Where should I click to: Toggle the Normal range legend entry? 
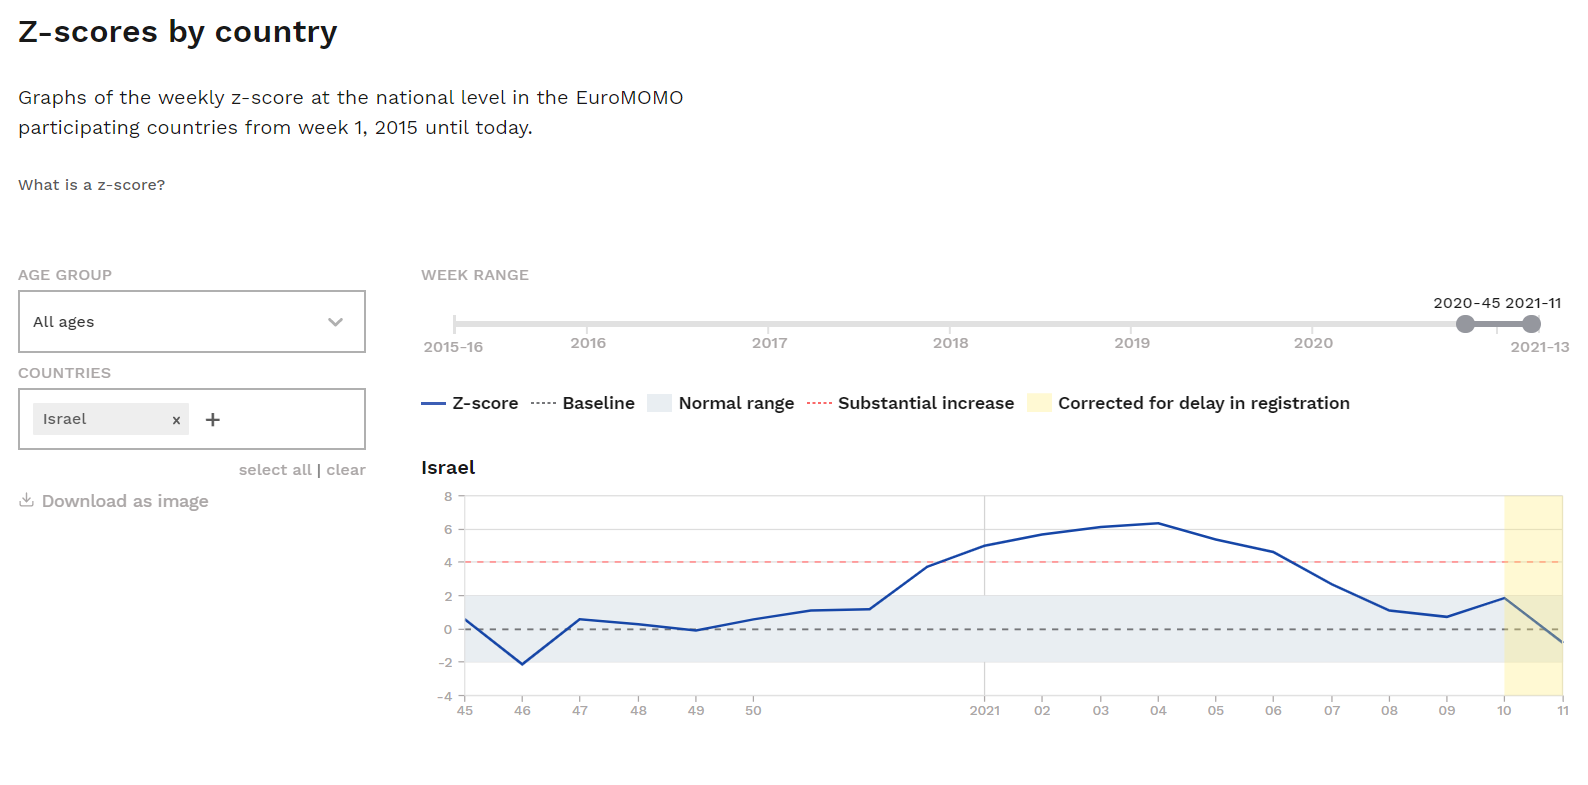(x=721, y=403)
